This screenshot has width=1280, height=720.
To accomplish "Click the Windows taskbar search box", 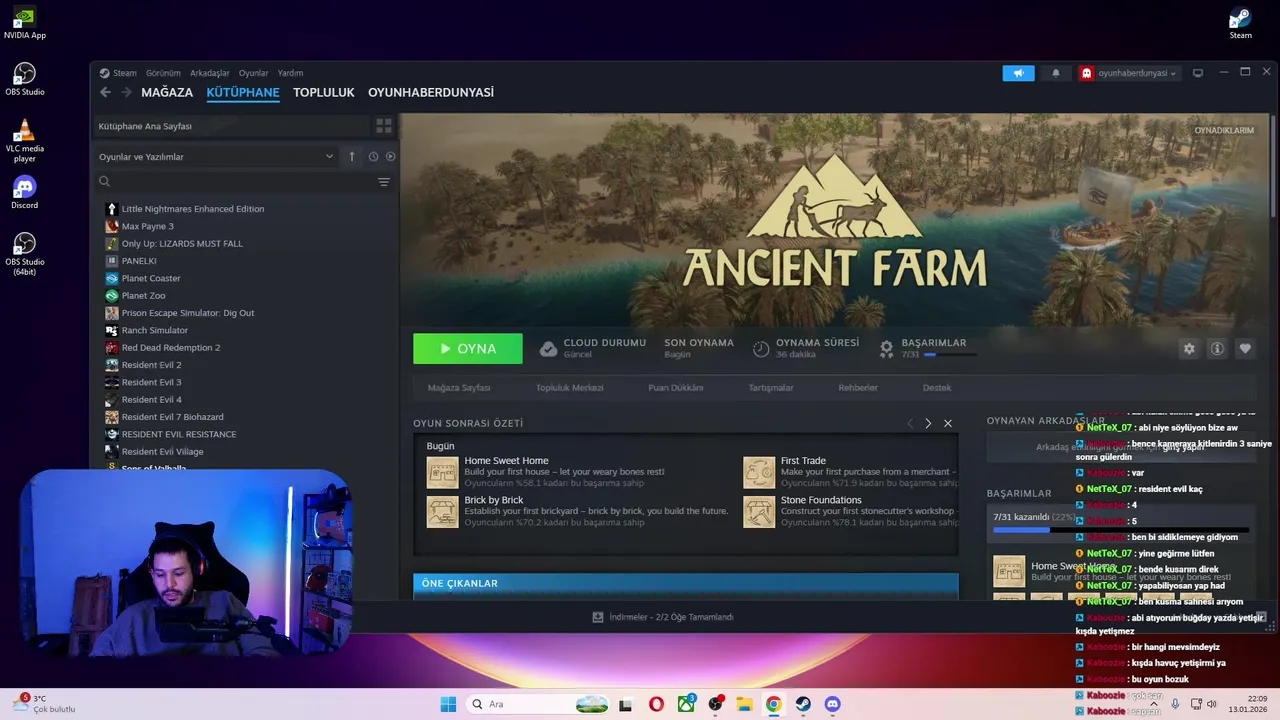I will click(x=538, y=704).
